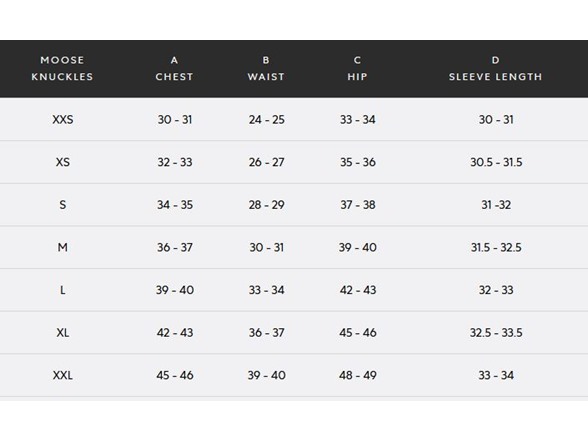The image size is (588, 441).
Task: Select the C Hip column header
Action: pos(357,68)
